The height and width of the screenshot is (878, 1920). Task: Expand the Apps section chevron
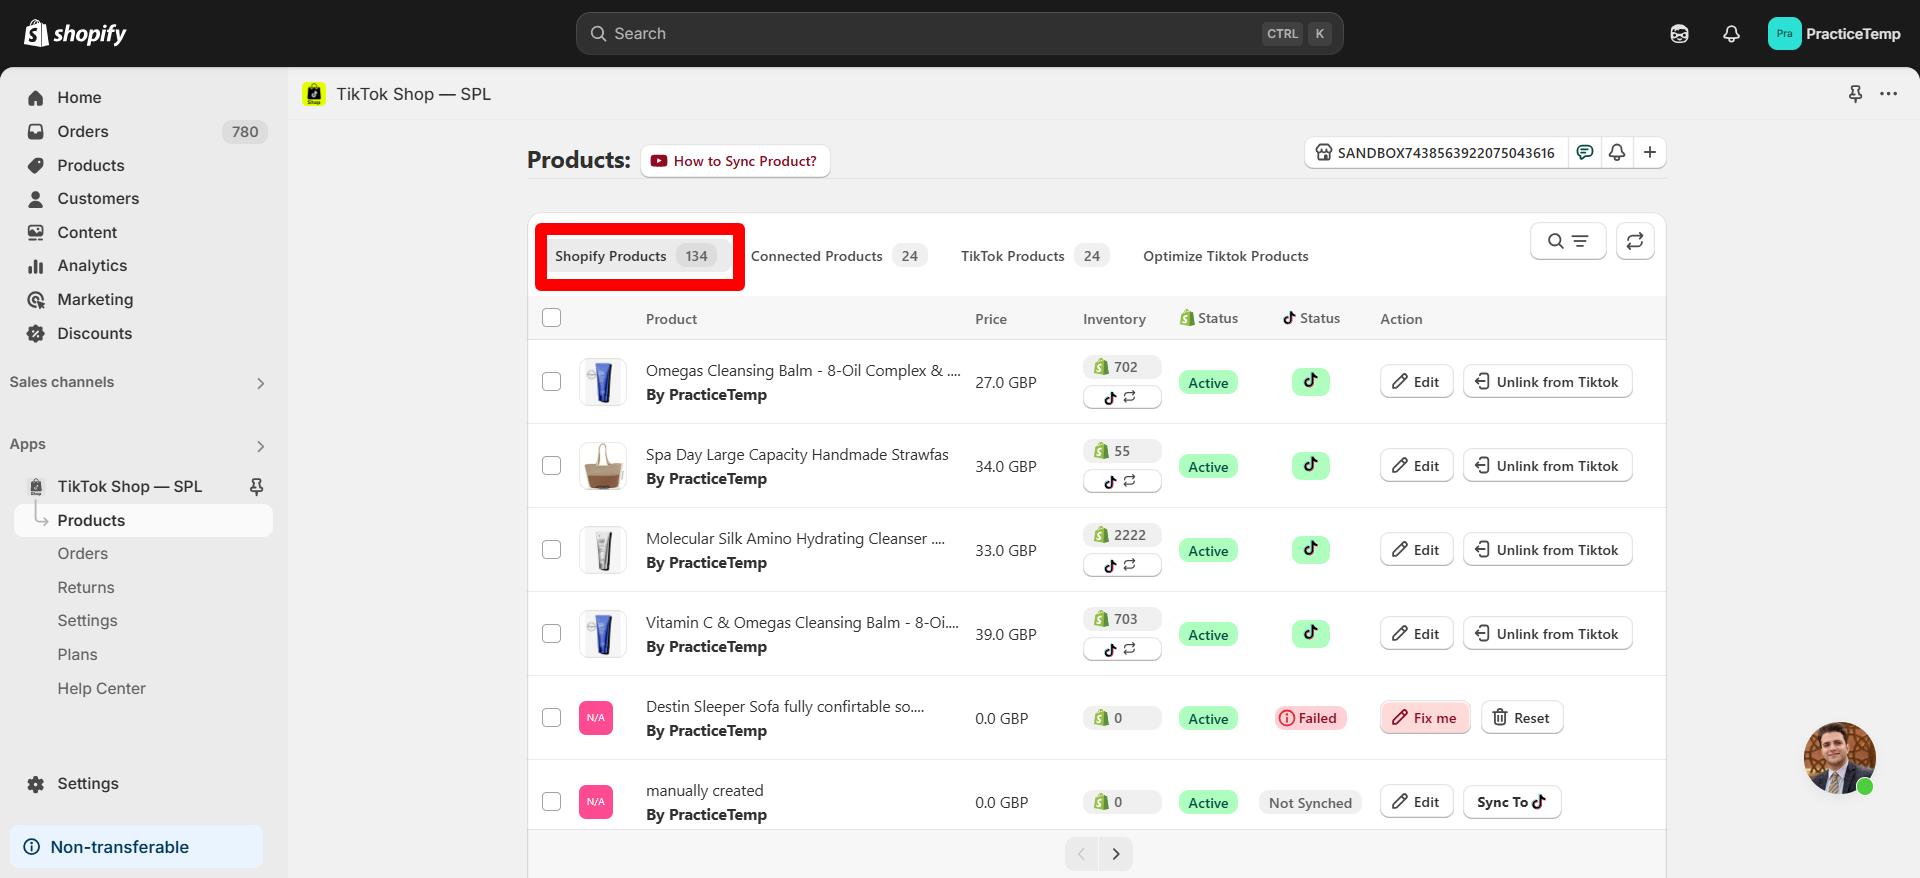point(260,446)
